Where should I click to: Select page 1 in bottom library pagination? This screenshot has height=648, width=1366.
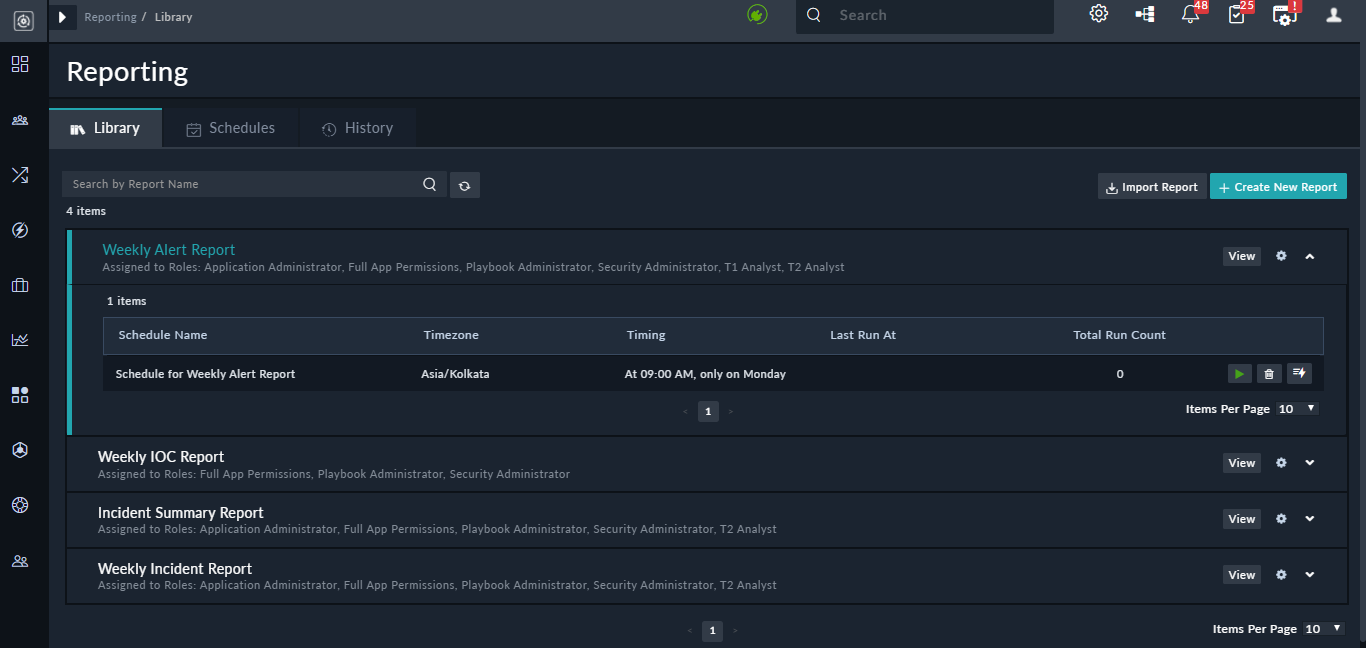point(712,631)
